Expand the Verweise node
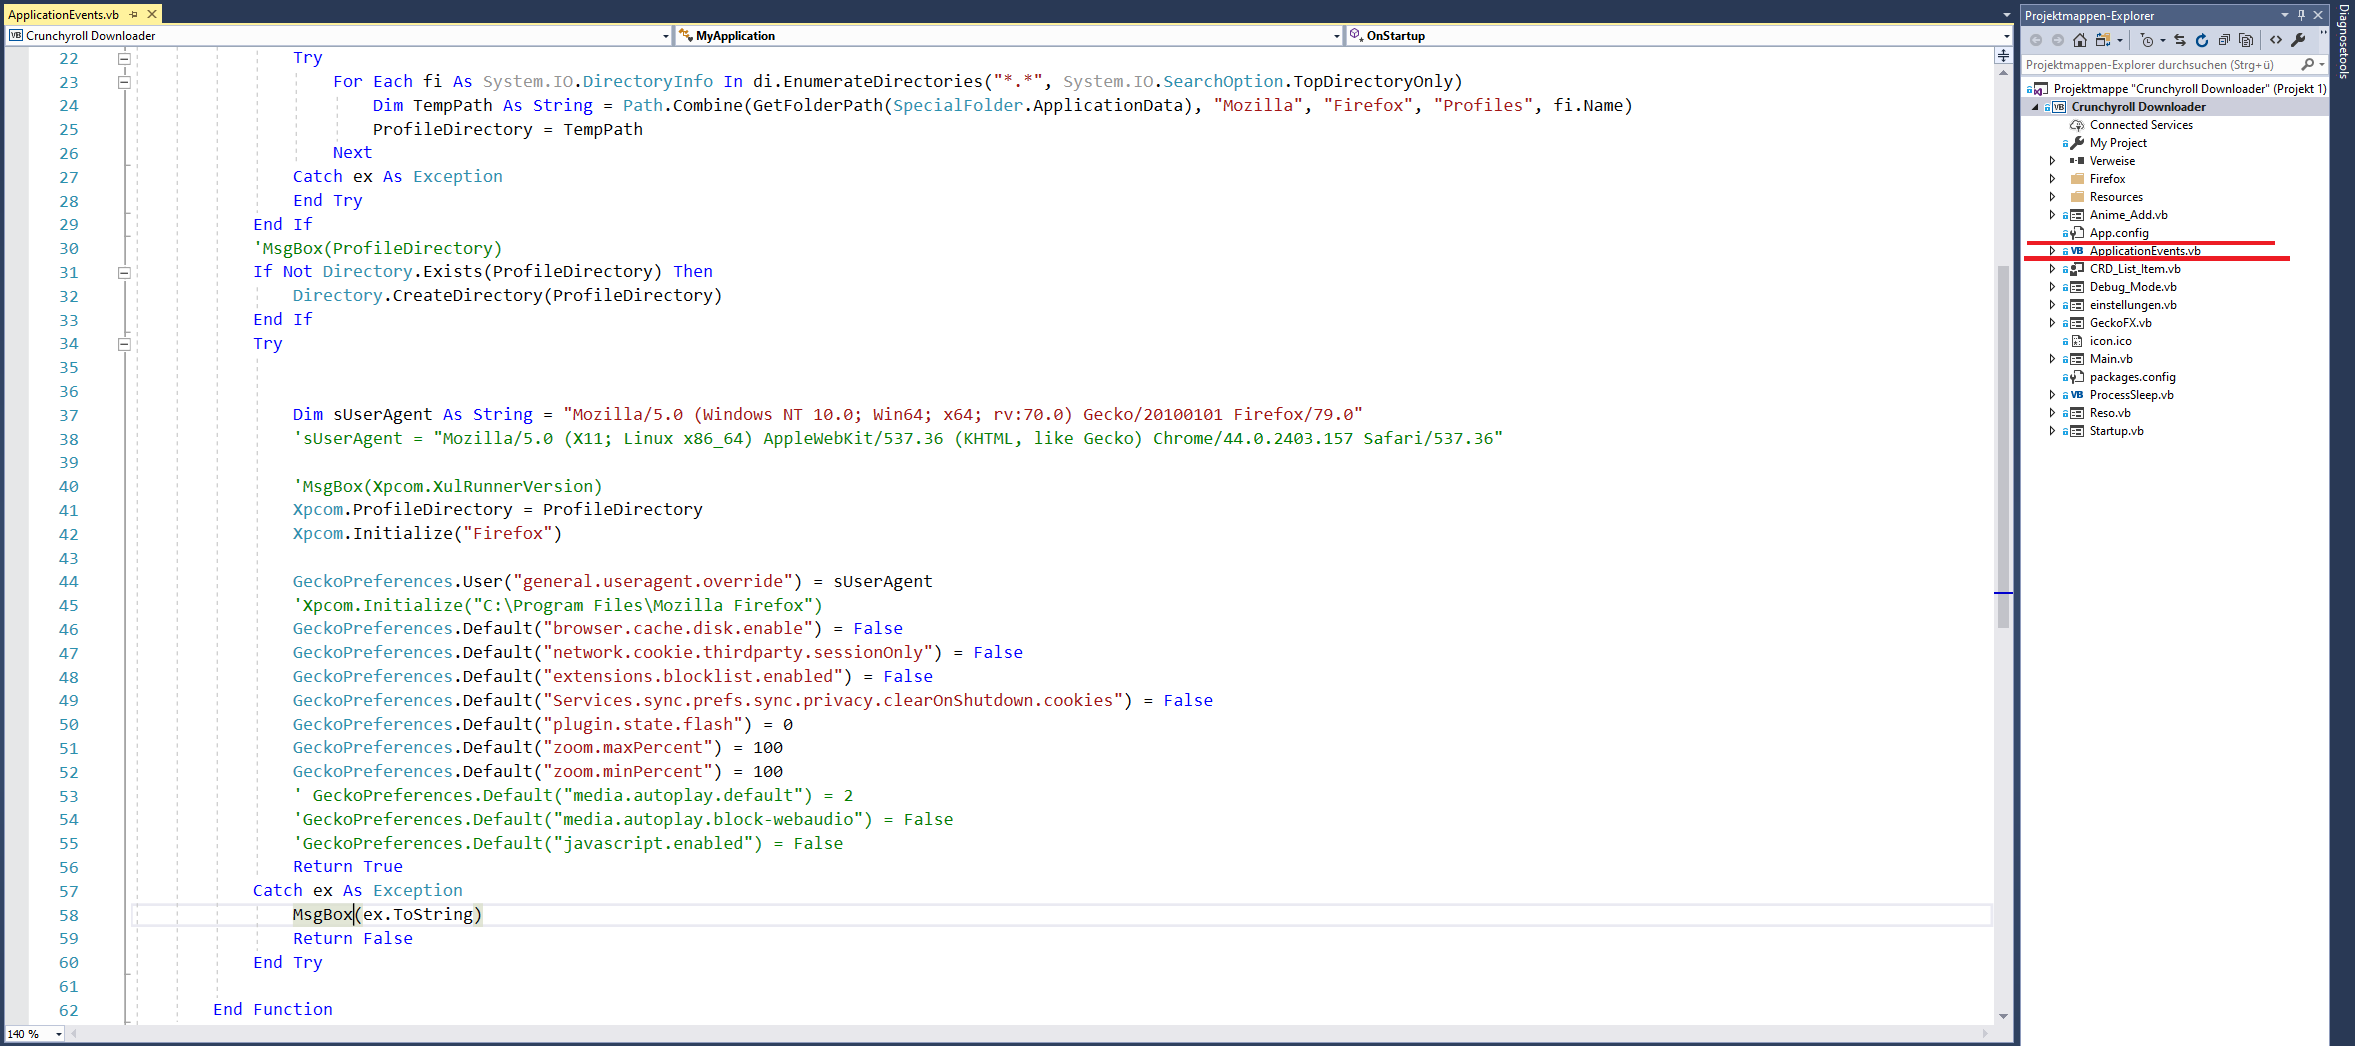Image resolution: width=2355 pixels, height=1046 pixels. click(x=2053, y=161)
